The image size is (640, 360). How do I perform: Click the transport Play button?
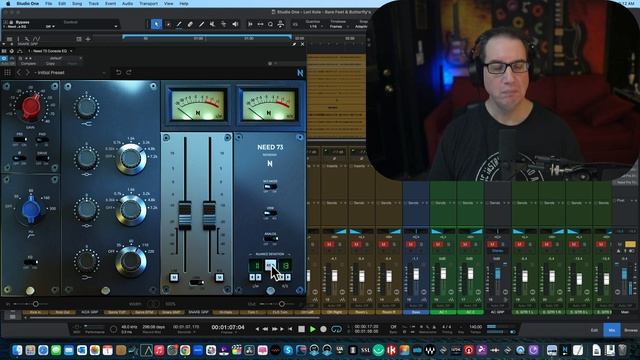point(313,329)
